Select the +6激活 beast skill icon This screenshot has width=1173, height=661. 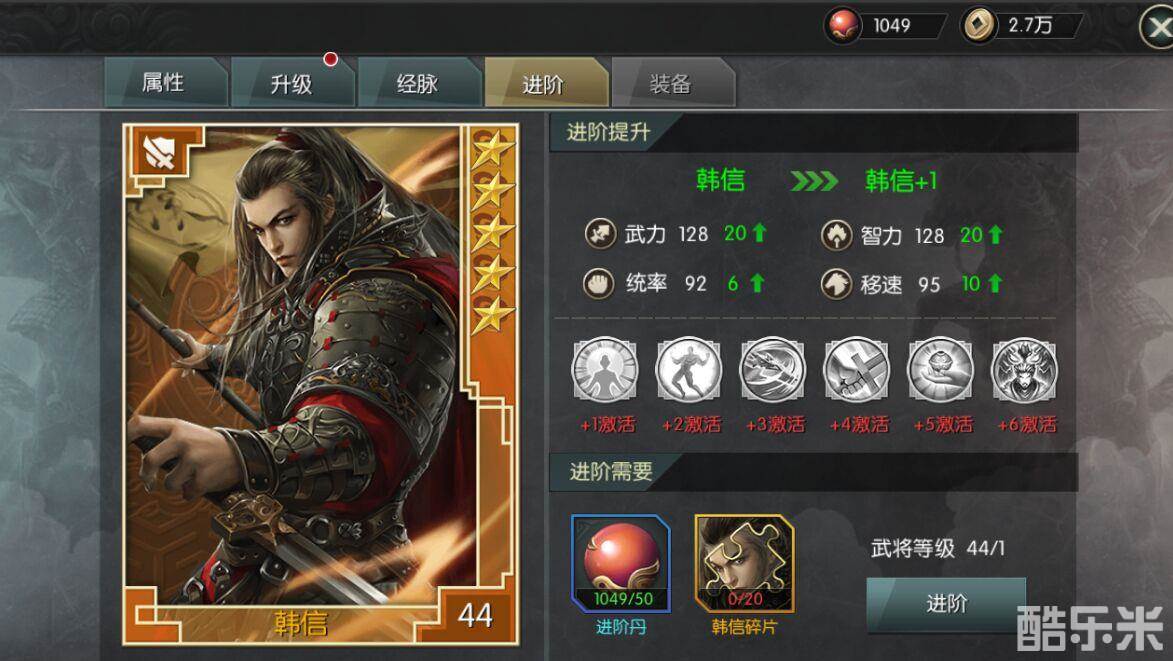[x=1024, y=370]
